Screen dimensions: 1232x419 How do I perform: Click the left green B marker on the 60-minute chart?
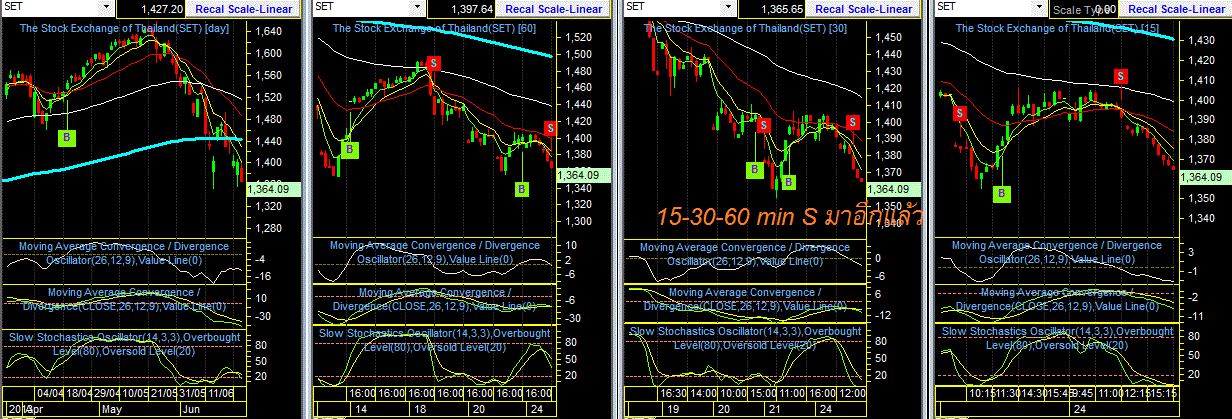pos(349,150)
